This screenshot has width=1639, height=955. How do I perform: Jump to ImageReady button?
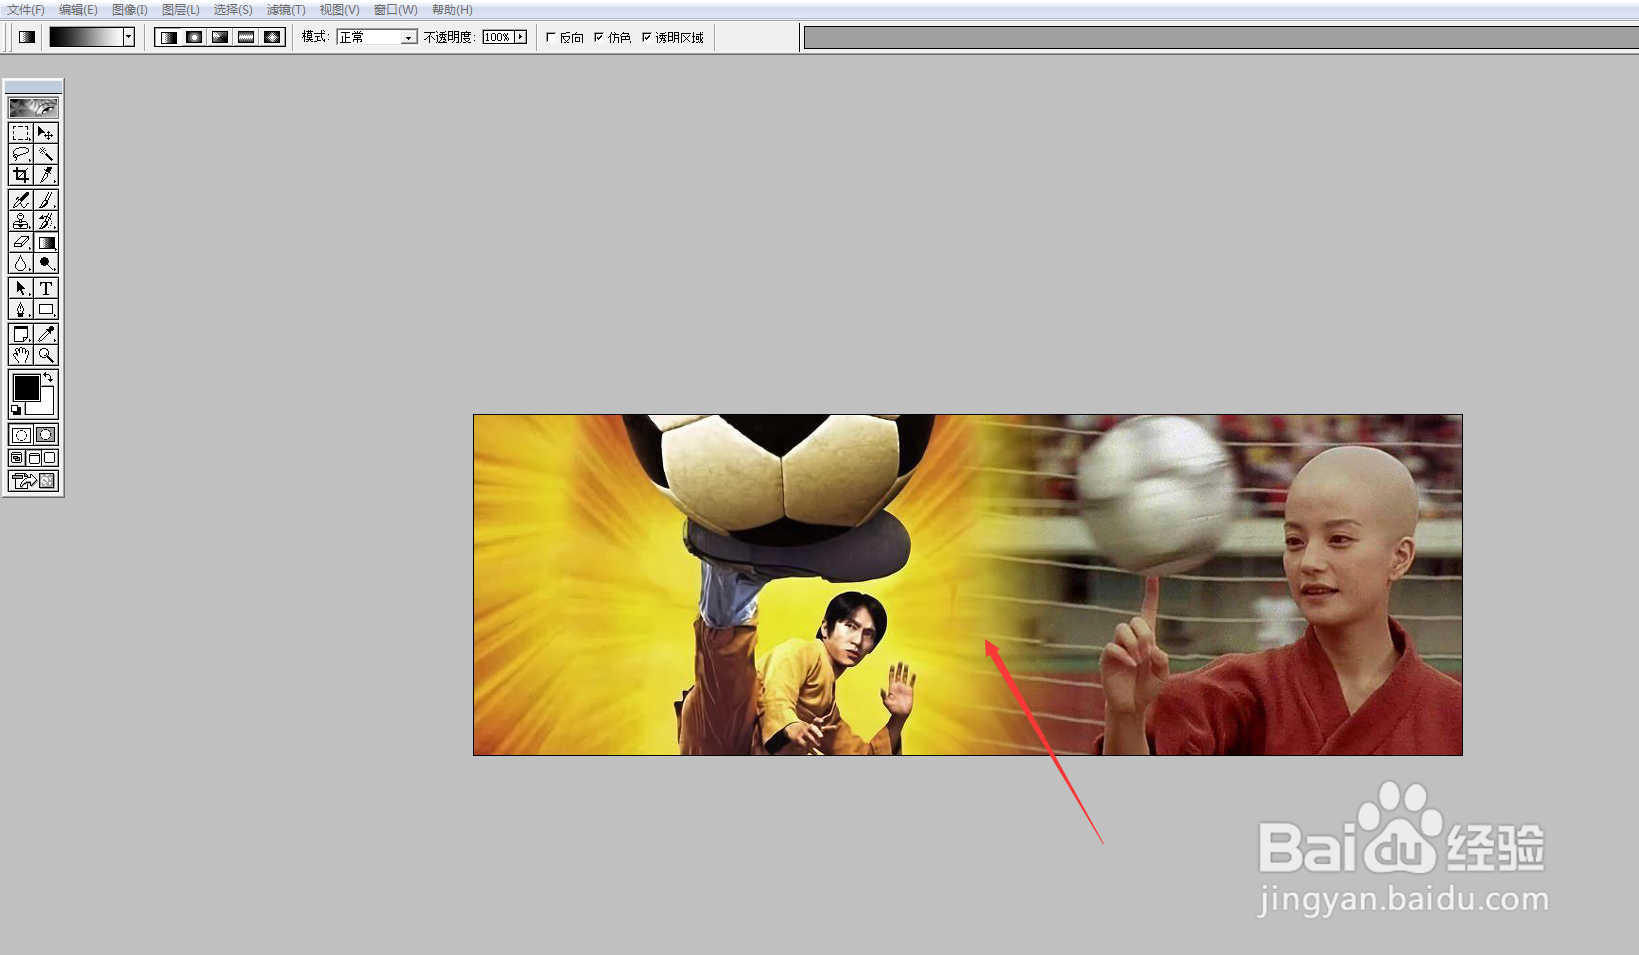click(x=33, y=481)
